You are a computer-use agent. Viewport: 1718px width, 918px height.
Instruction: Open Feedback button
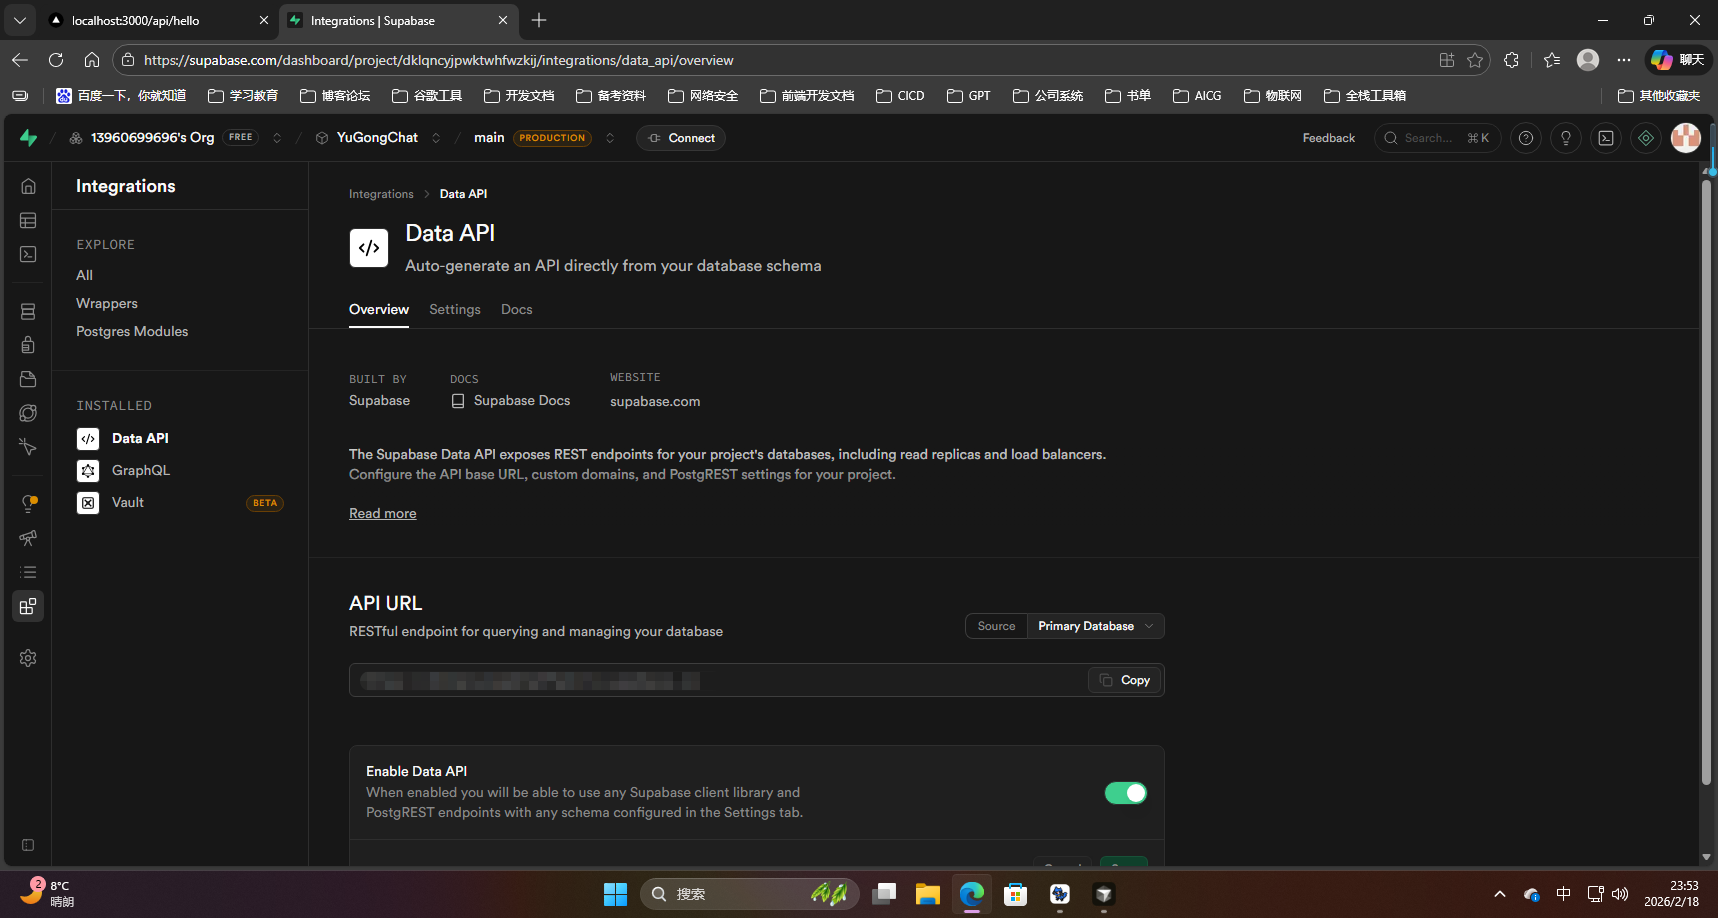[x=1329, y=138]
